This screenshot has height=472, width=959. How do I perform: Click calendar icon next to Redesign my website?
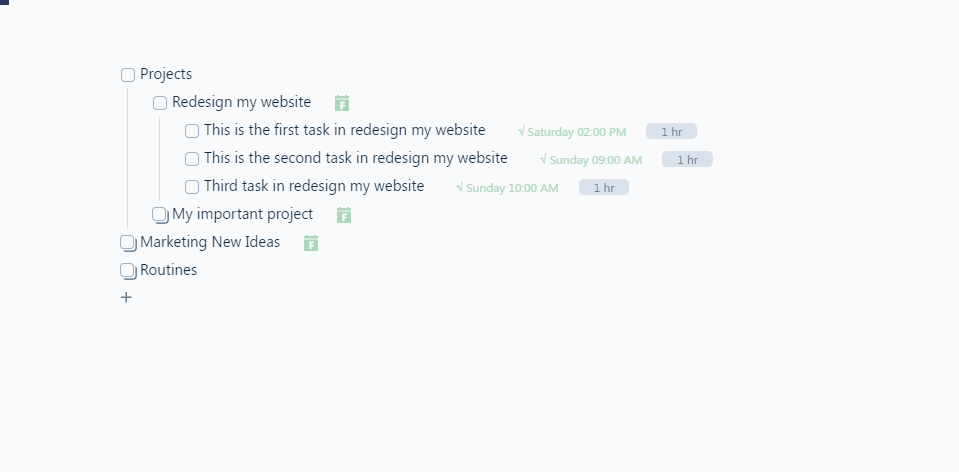coord(342,103)
